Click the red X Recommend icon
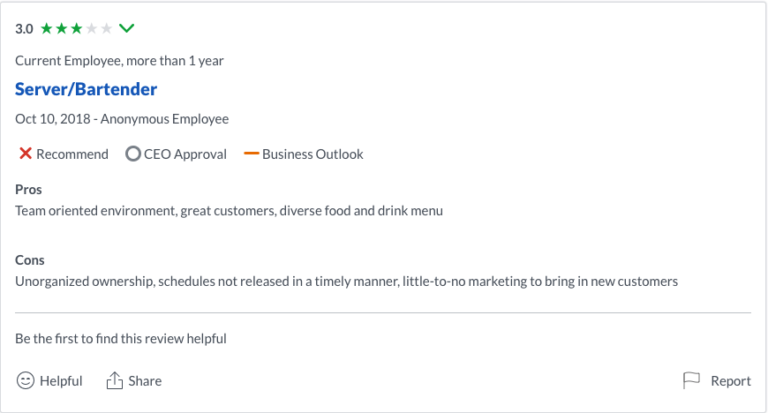 click(x=25, y=154)
